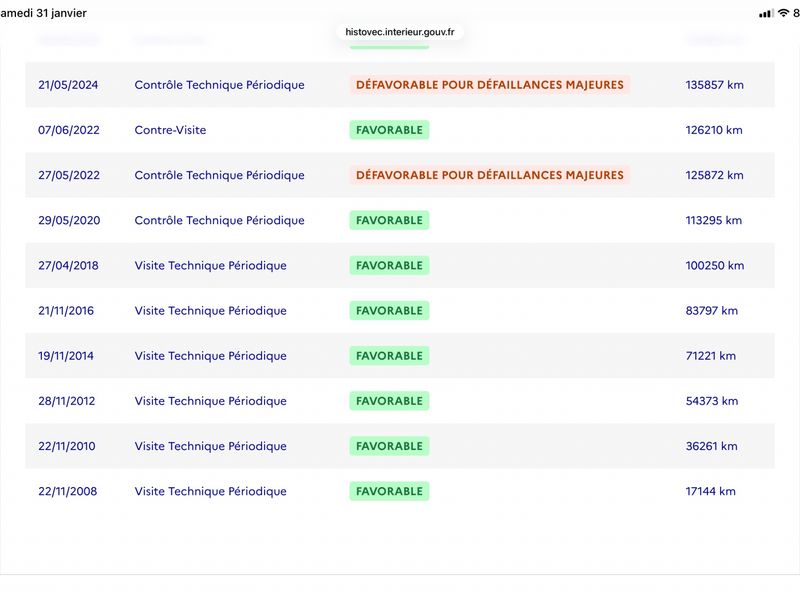Tap the histovec.interieur.gouv.fr address bar
800x600 pixels.
[x=400, y=31]
